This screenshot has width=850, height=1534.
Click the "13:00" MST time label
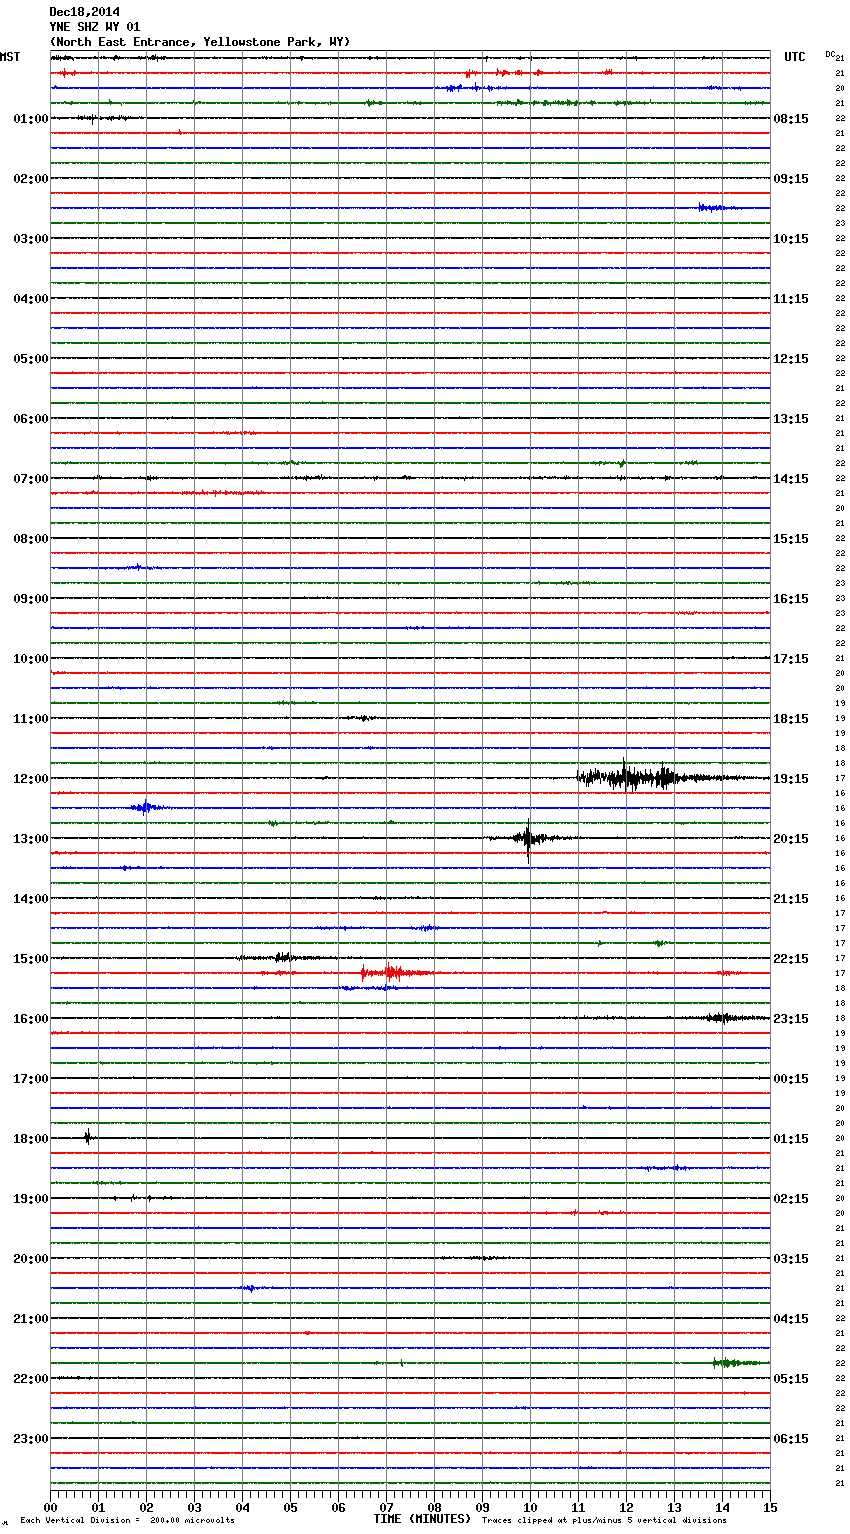point(31,839)
